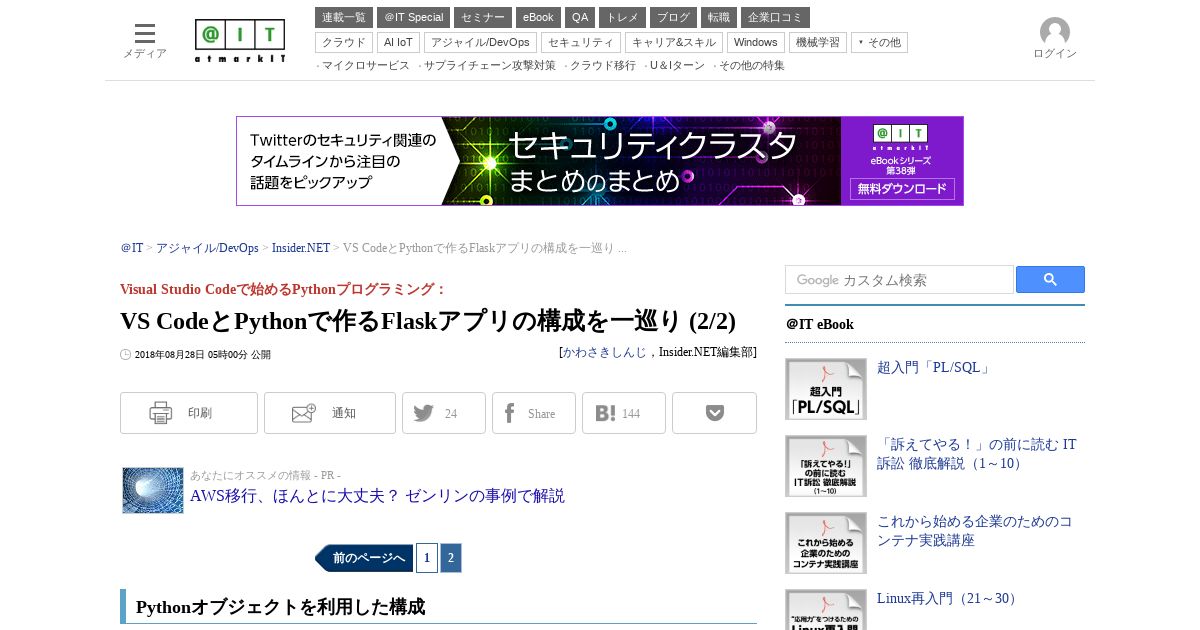Print article via 印刷 button
The height and width of the screenshot is (630, 1200).
189,413
